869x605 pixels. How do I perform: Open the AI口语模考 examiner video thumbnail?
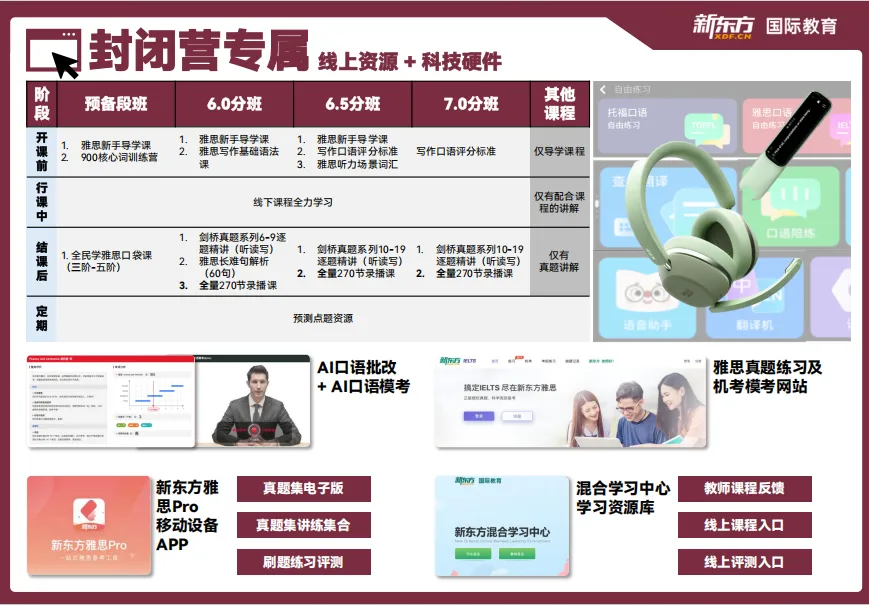[x=253, y=402]
